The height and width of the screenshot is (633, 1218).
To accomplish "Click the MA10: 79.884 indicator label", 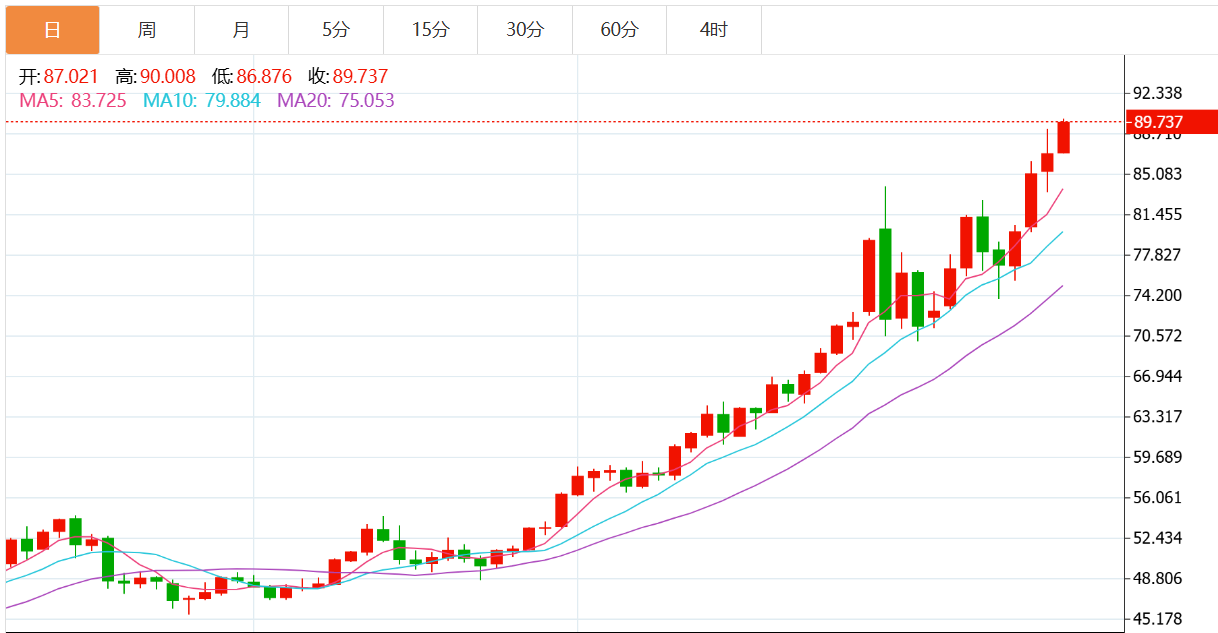I will coord(202,100).
